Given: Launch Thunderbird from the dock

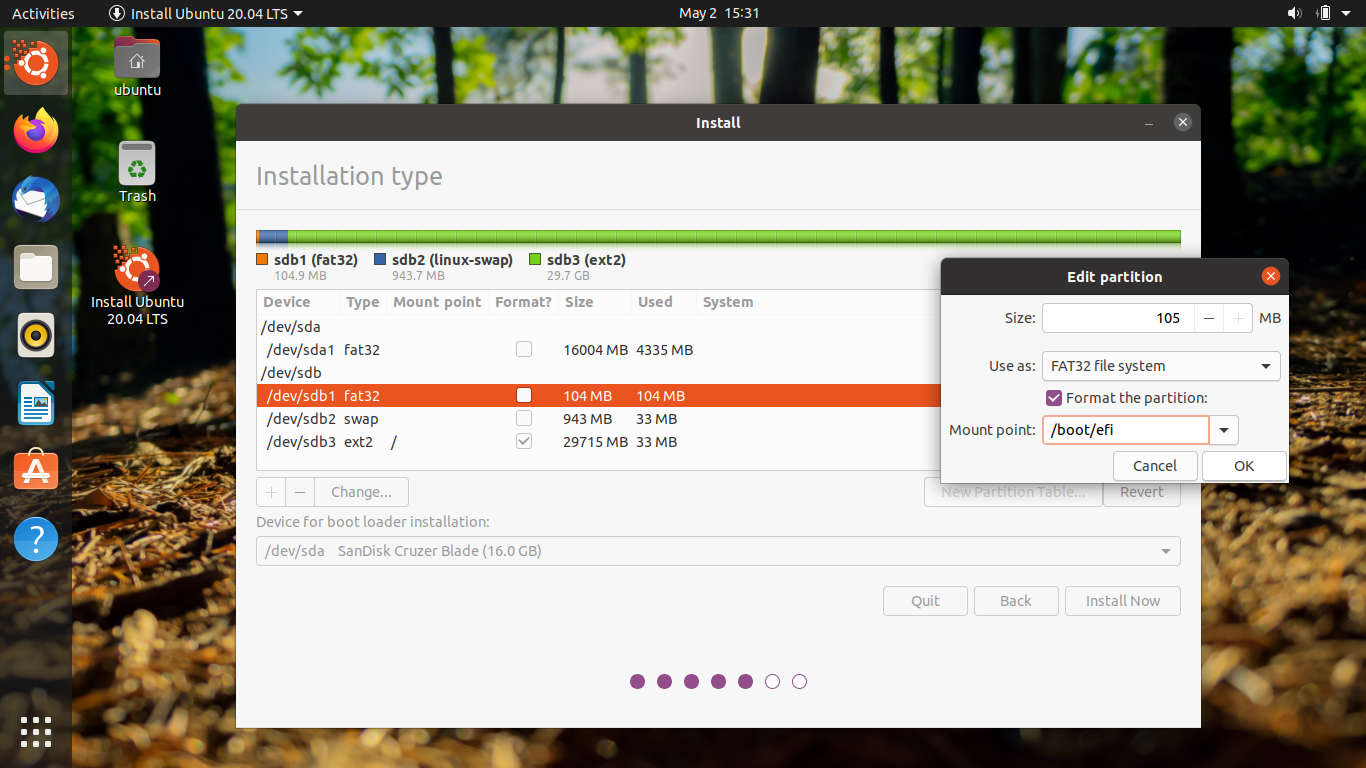Looking at the screenshot, I should coord(36,199).
